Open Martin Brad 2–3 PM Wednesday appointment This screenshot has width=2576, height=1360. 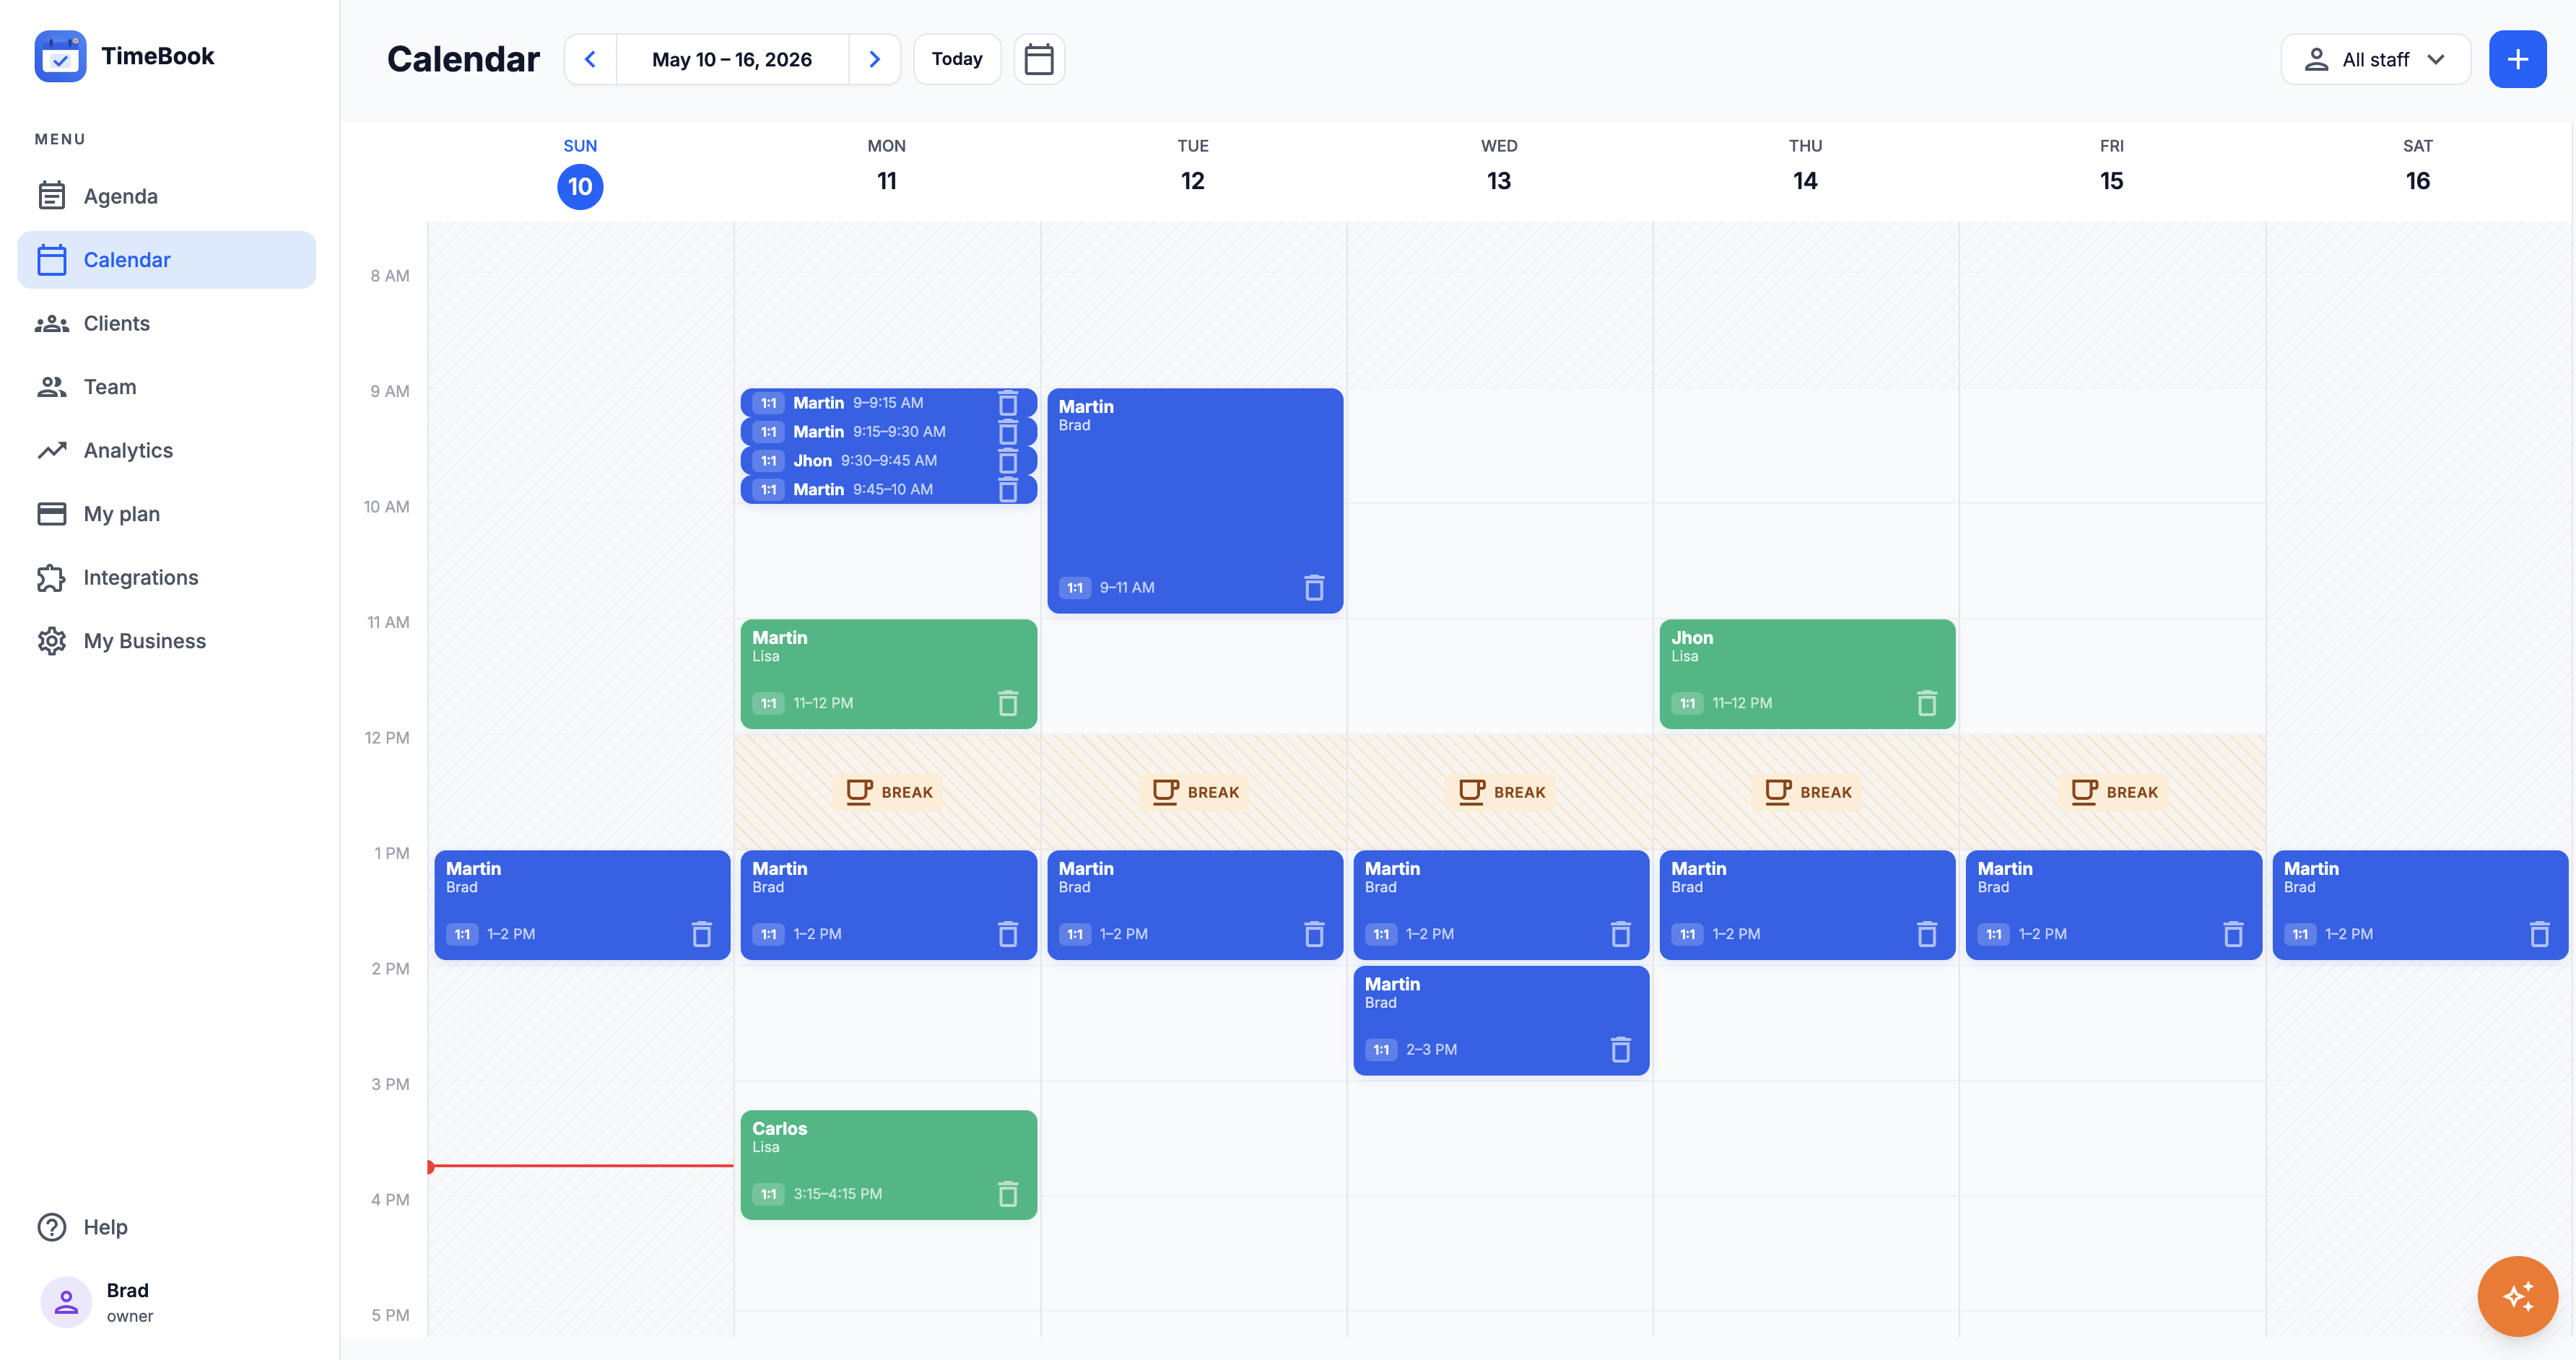click(1501, 1021)
